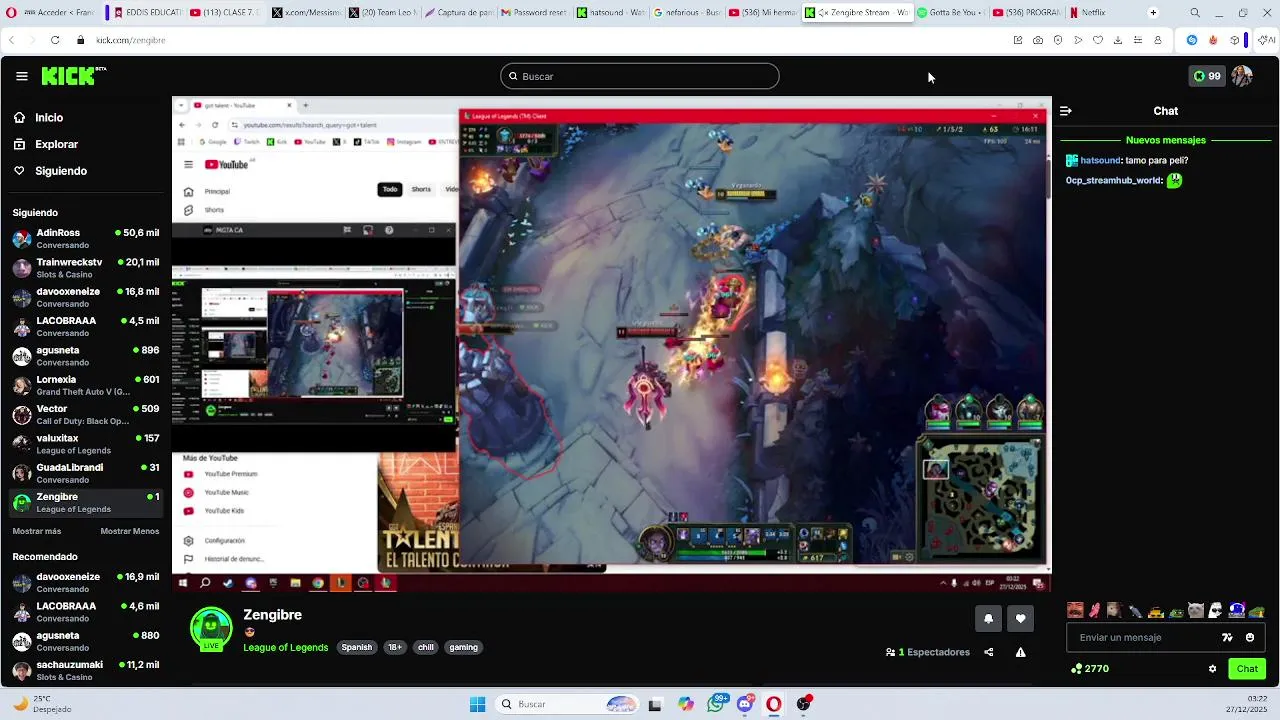
Task: Go back in browser history
Action: coord(11,40)
